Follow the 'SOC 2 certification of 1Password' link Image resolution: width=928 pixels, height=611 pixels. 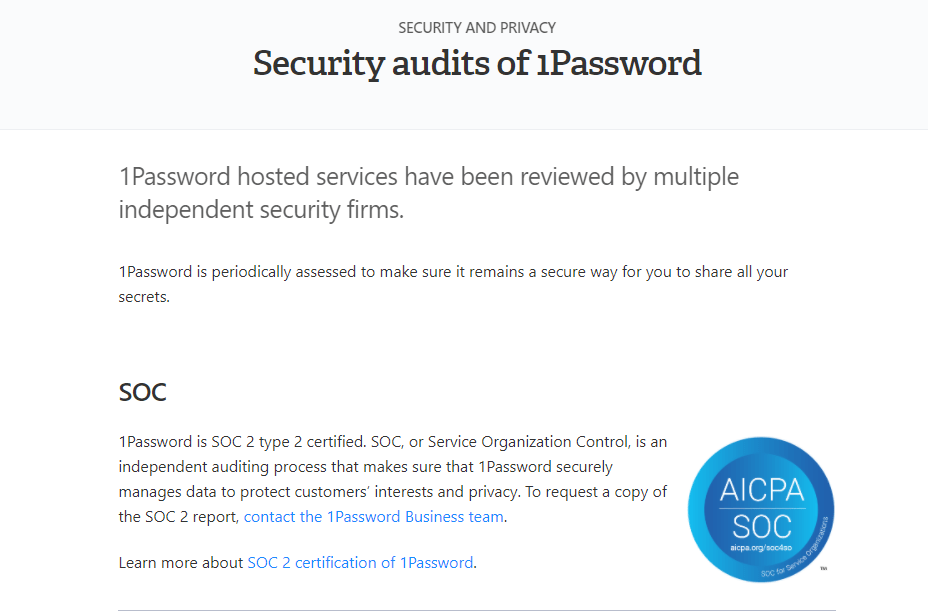tap(360, 562)
